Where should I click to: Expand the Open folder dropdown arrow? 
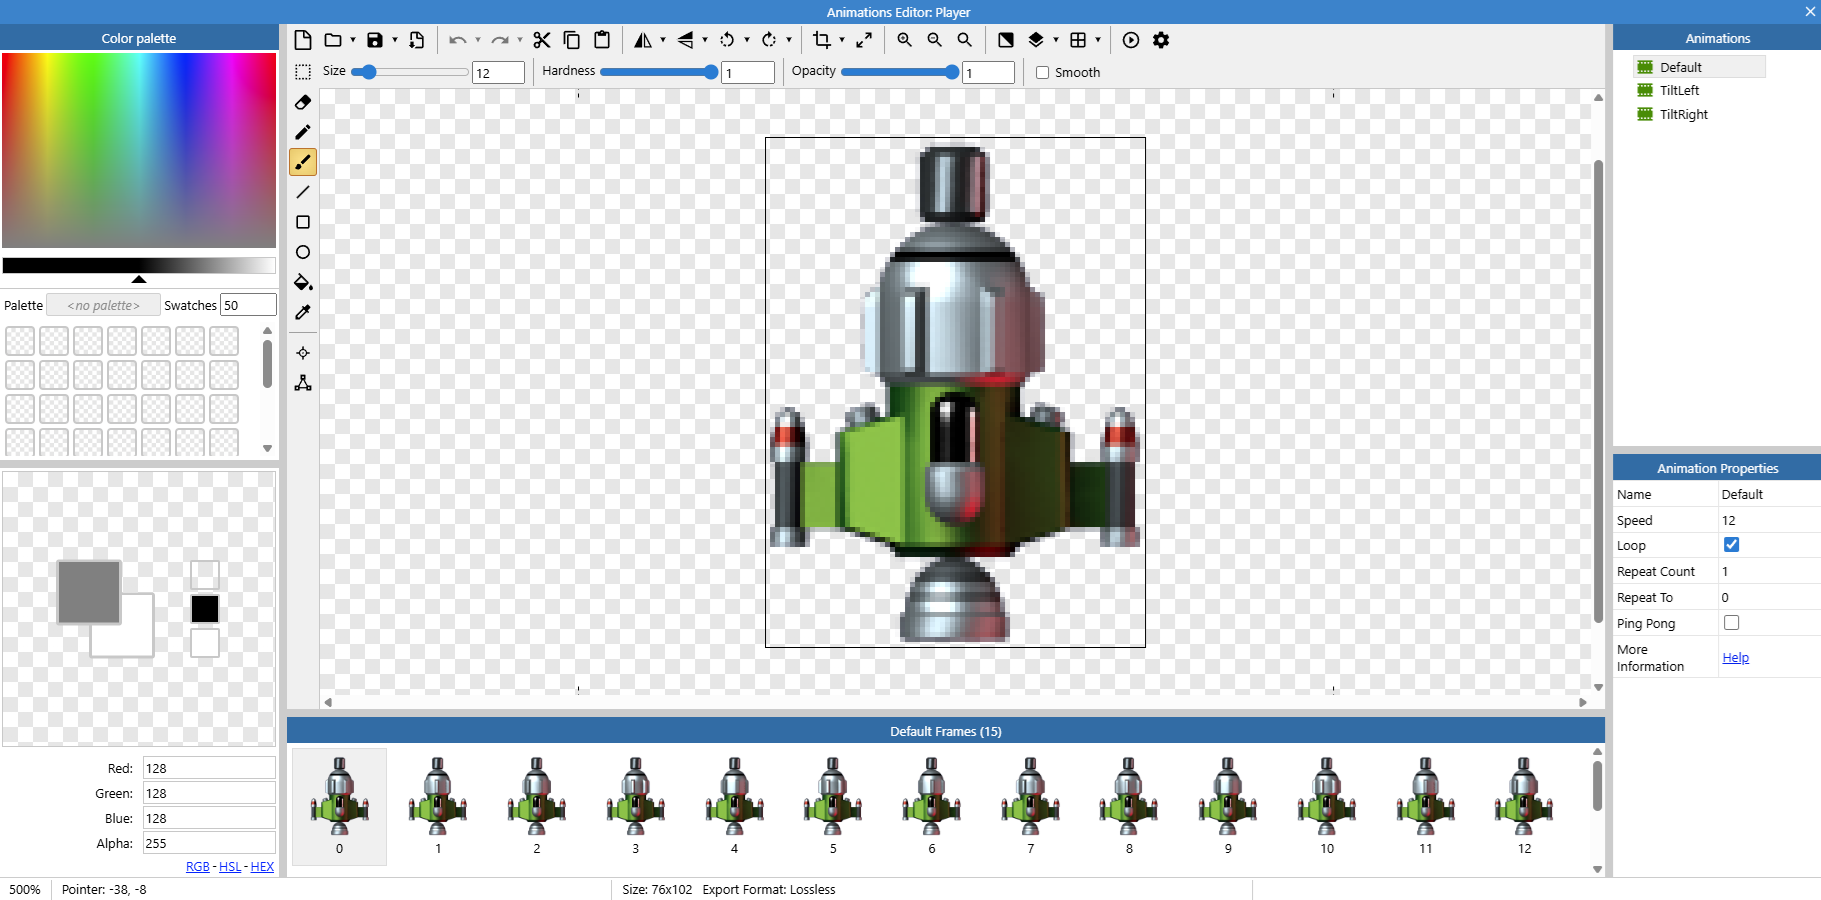coord(353,40)
